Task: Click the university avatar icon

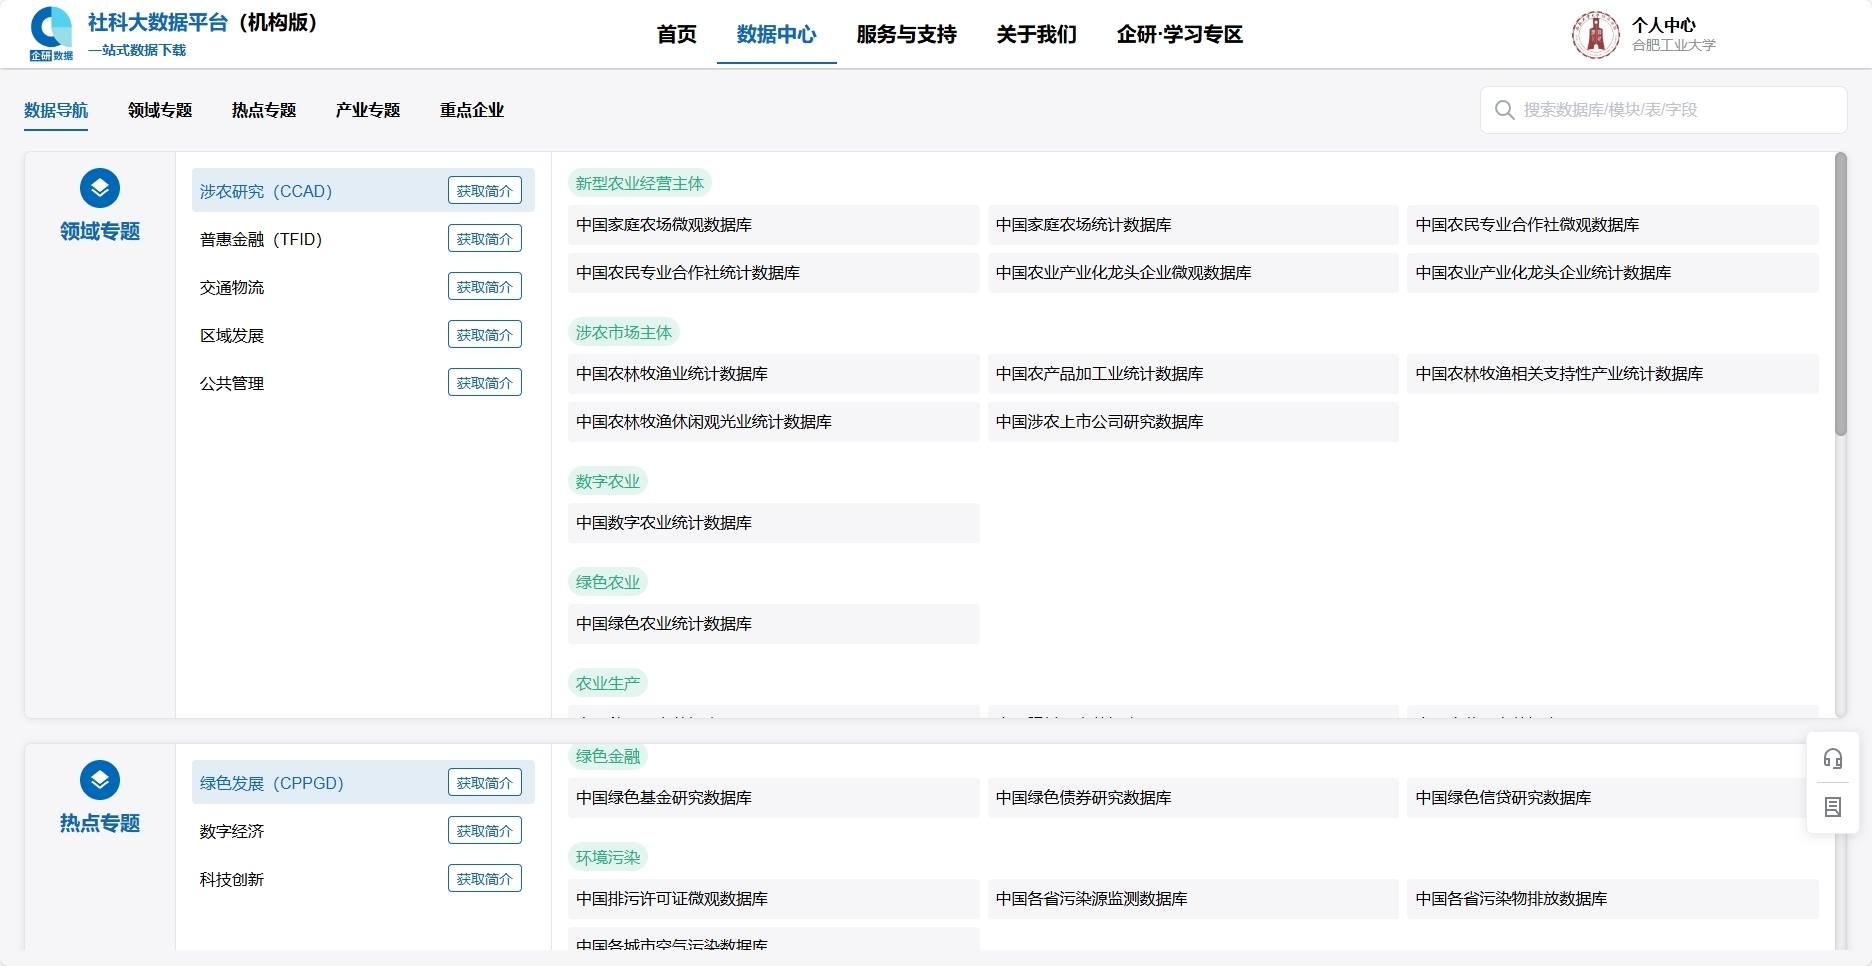Action: pos(1595,35)
